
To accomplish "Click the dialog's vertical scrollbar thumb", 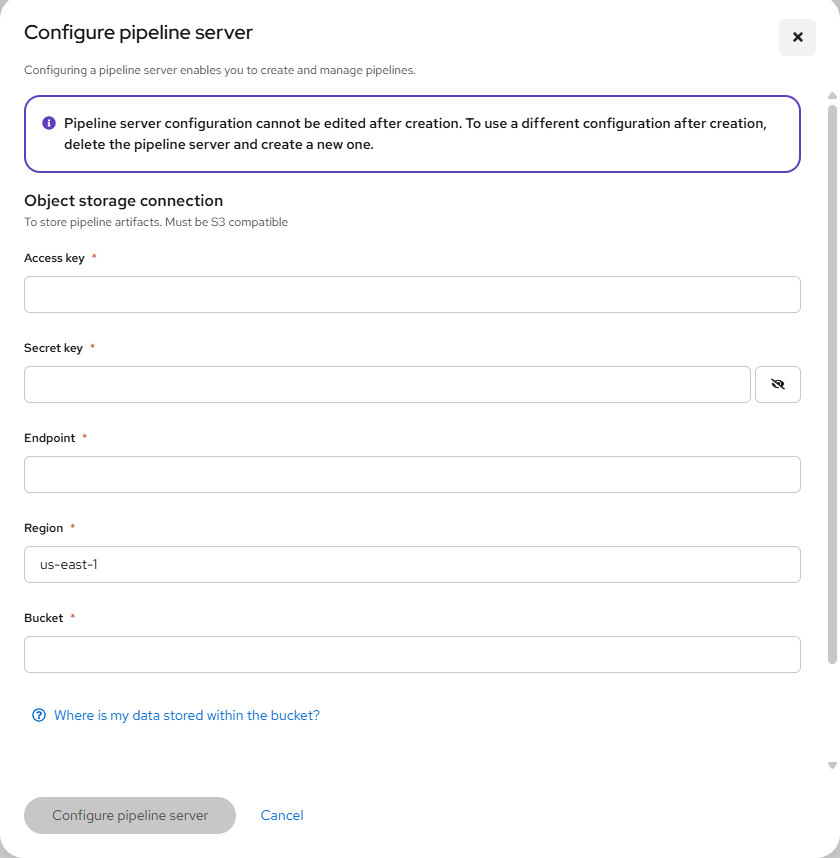I will [832, 380].
